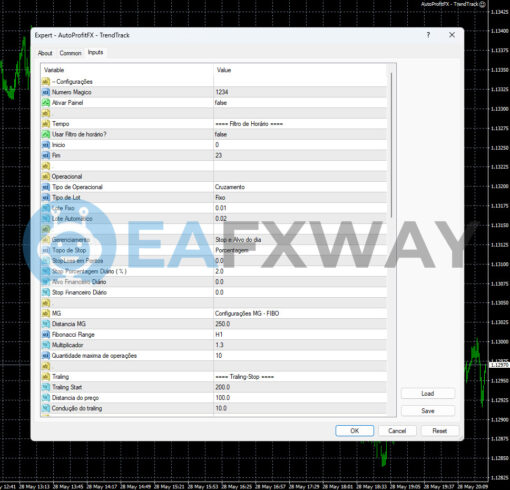Open Tipo de Operacional Cruzamento dropdown

coord(300,187)
